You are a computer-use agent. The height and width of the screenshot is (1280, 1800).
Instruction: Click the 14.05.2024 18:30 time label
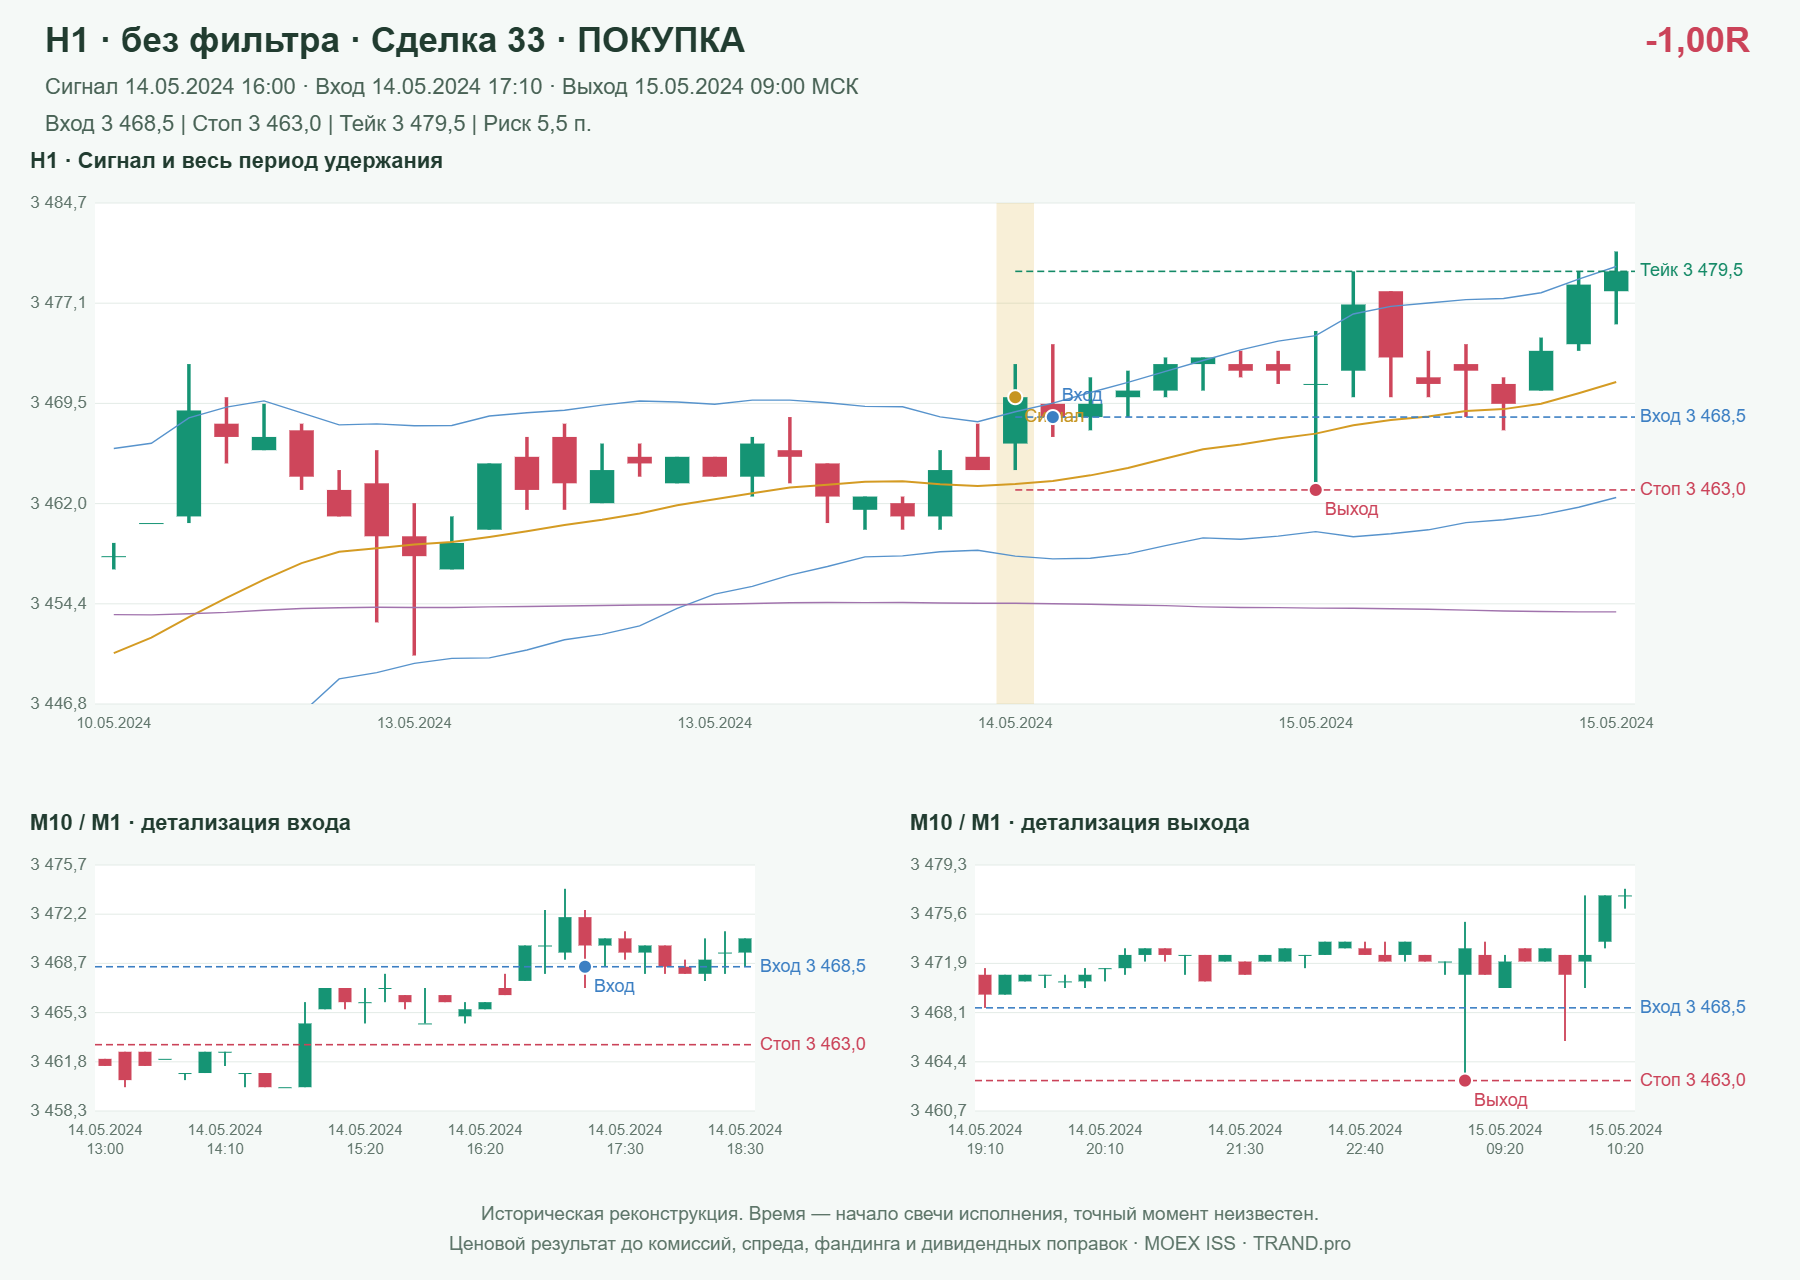[x=745, y=1139]
